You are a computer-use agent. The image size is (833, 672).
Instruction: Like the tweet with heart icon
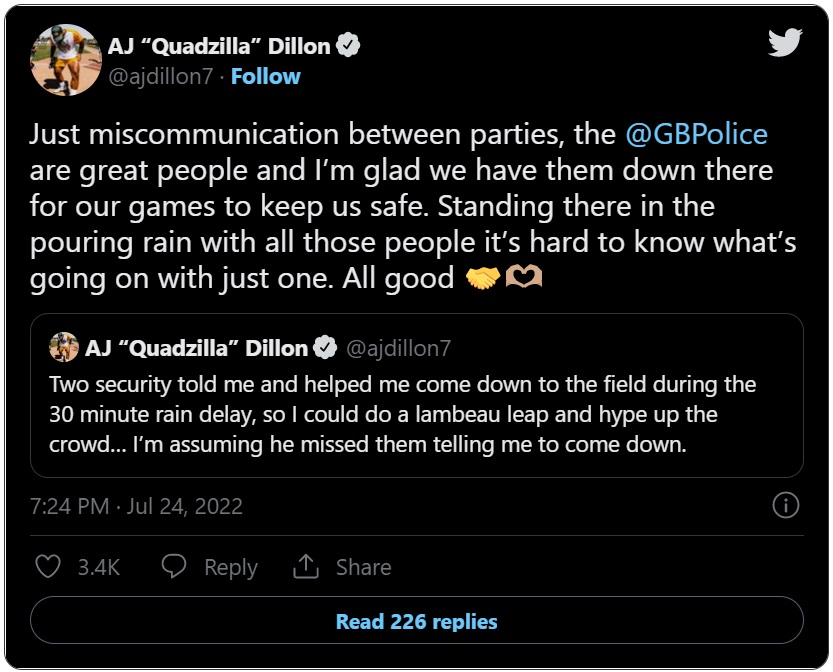(x=48, y=567)
